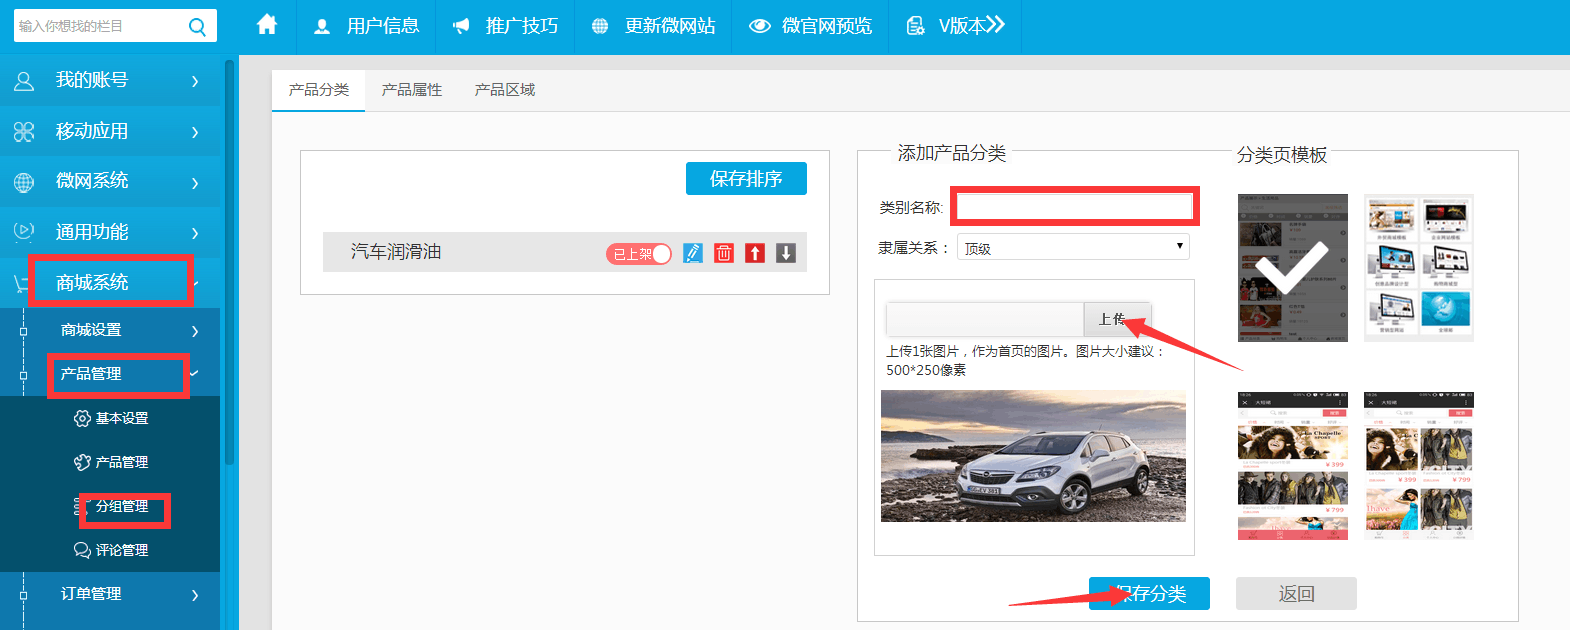
Task: Switch to the 产品区域 tab
Action: [x=505, y=90]
